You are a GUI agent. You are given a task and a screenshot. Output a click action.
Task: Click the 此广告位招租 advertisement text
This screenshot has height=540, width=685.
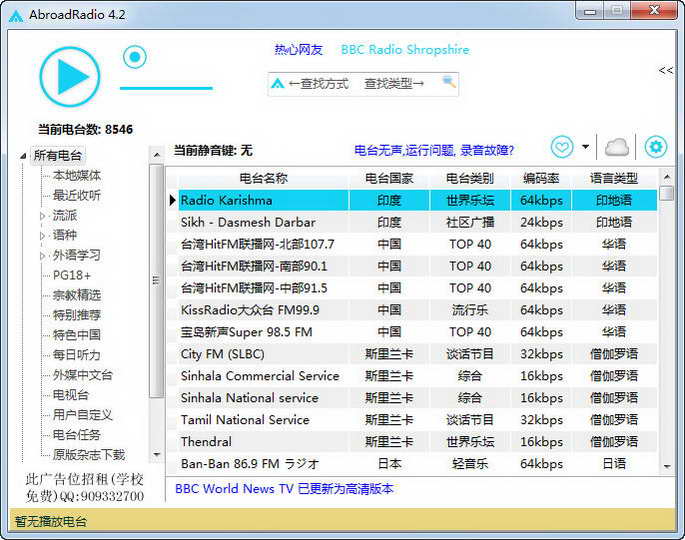84,488
